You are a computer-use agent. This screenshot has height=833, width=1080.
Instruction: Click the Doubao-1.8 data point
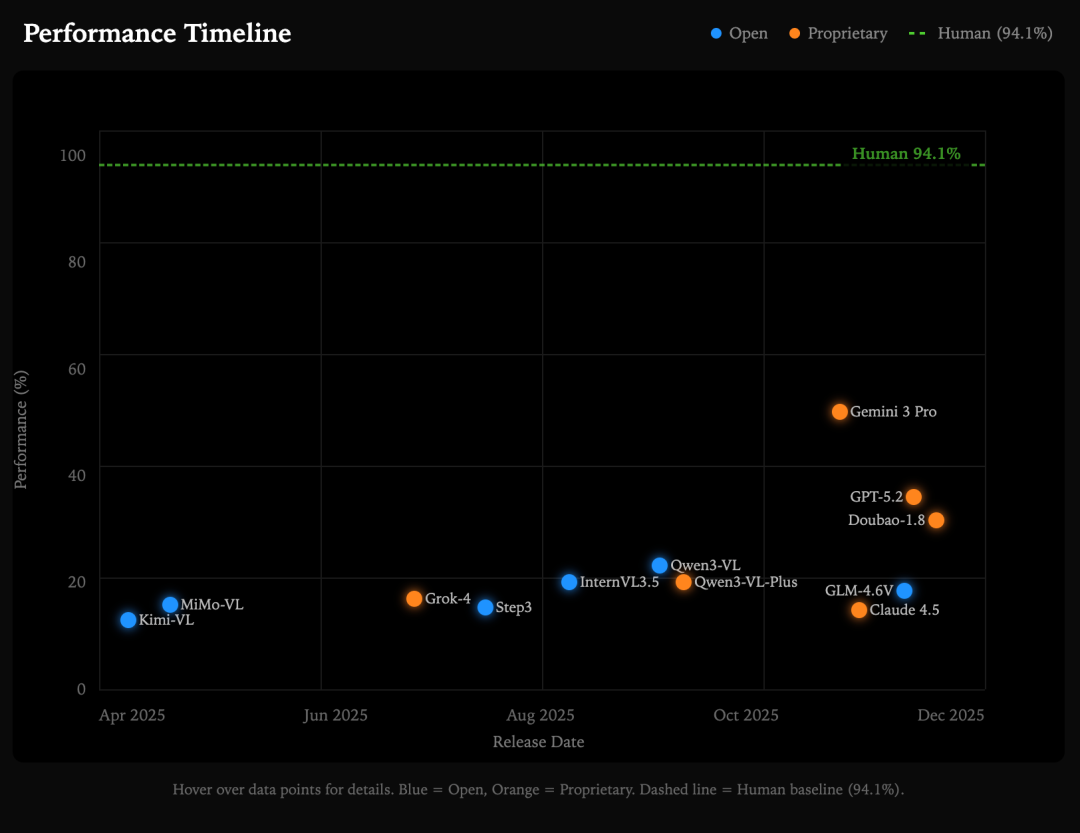(936, 520)
